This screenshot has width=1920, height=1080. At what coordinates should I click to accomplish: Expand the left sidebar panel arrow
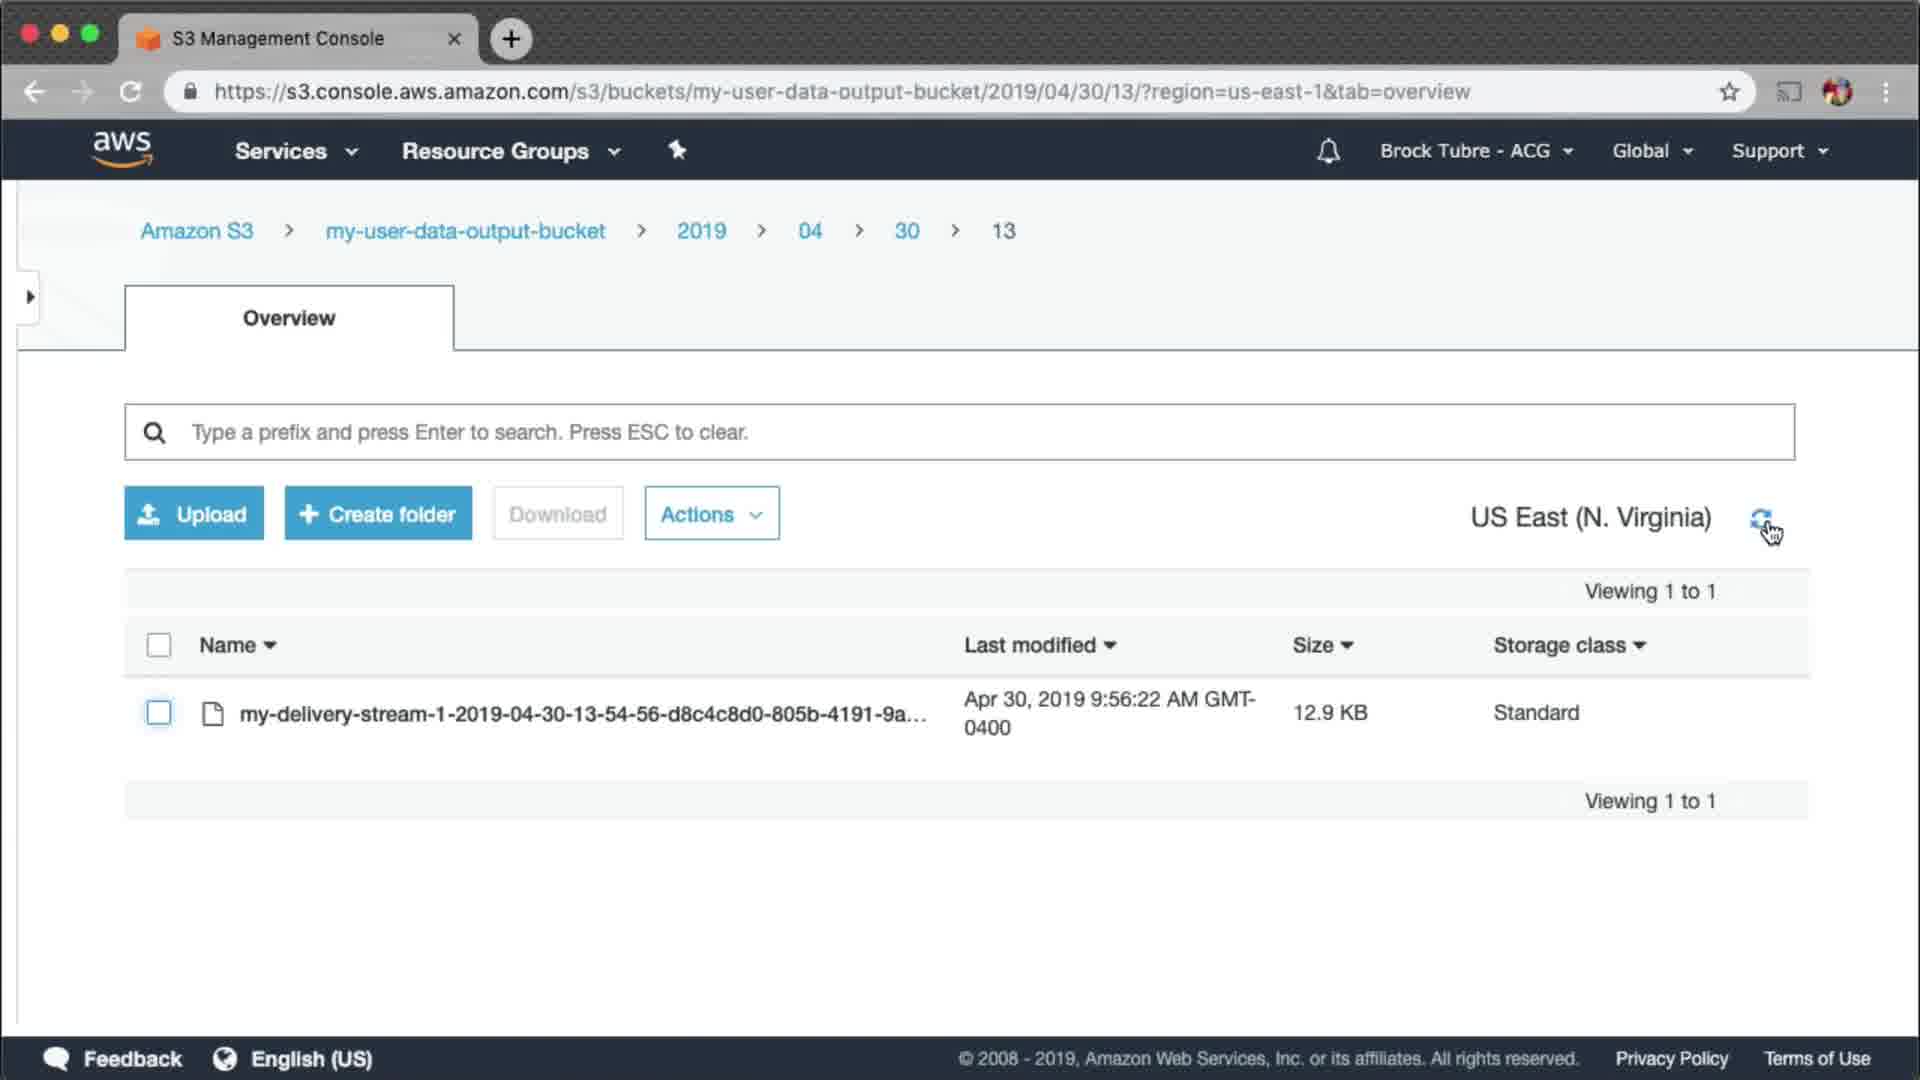pyautogui.click(x=30, y=297)
